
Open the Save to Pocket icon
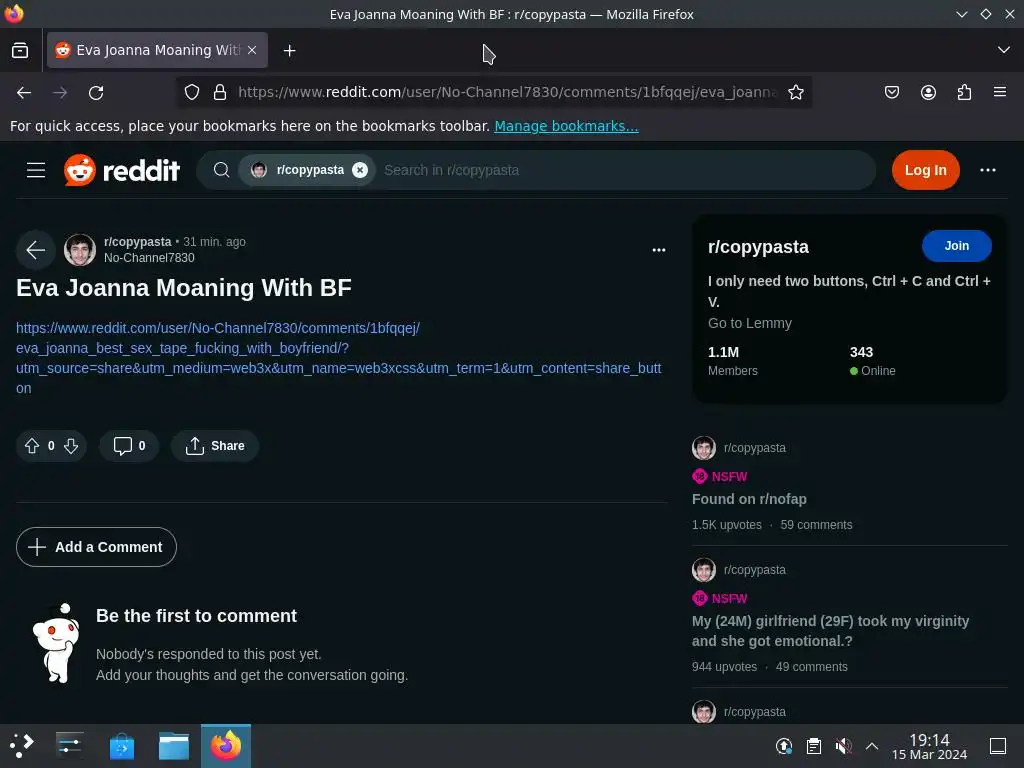(x=891, y=93)
